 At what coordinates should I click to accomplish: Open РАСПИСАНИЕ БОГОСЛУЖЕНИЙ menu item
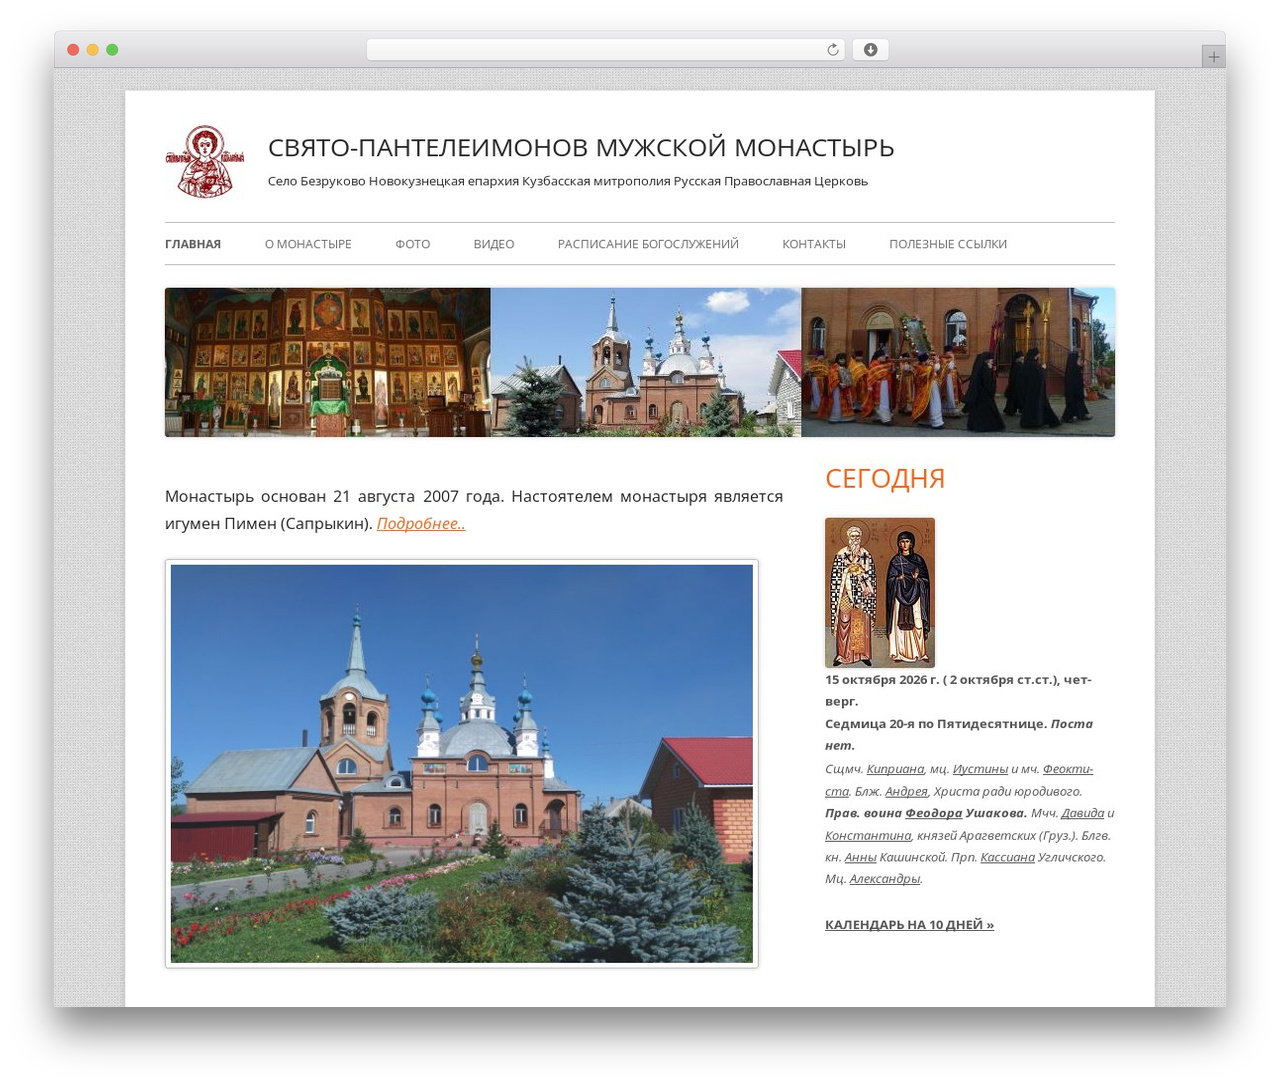(x=648, y=244)
